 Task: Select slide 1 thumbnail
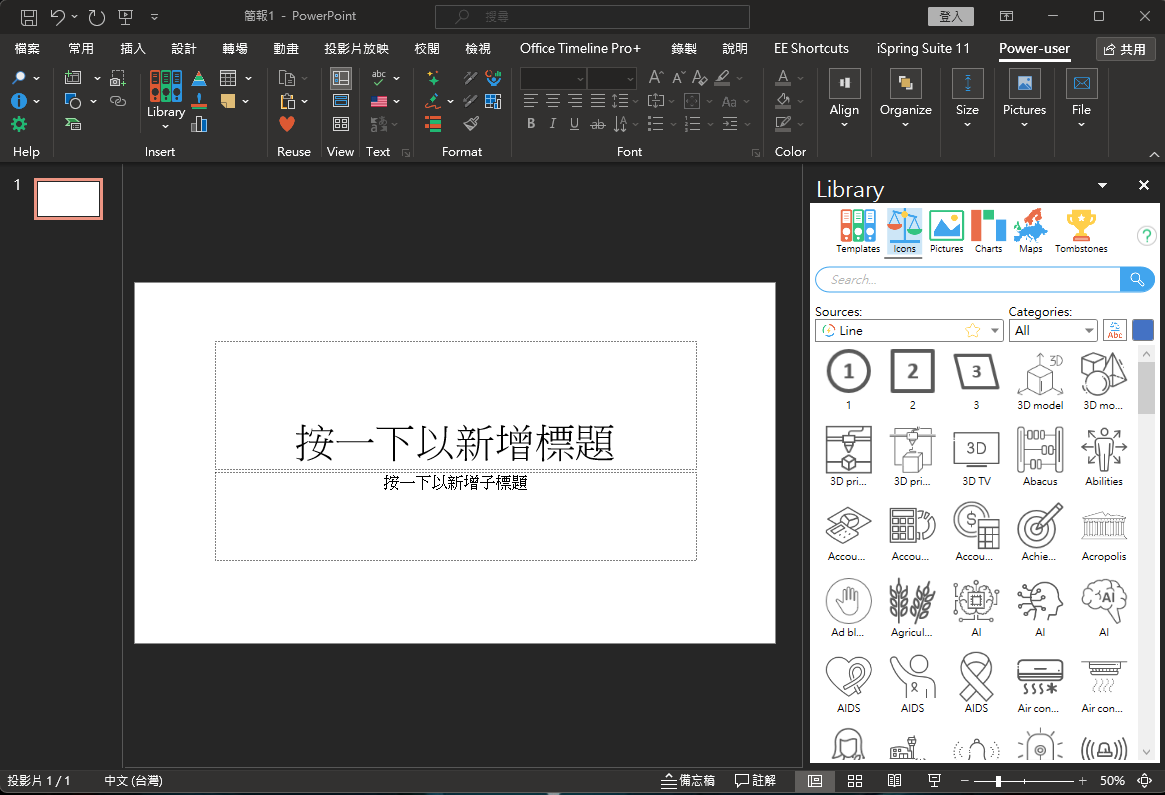[68, 199]
